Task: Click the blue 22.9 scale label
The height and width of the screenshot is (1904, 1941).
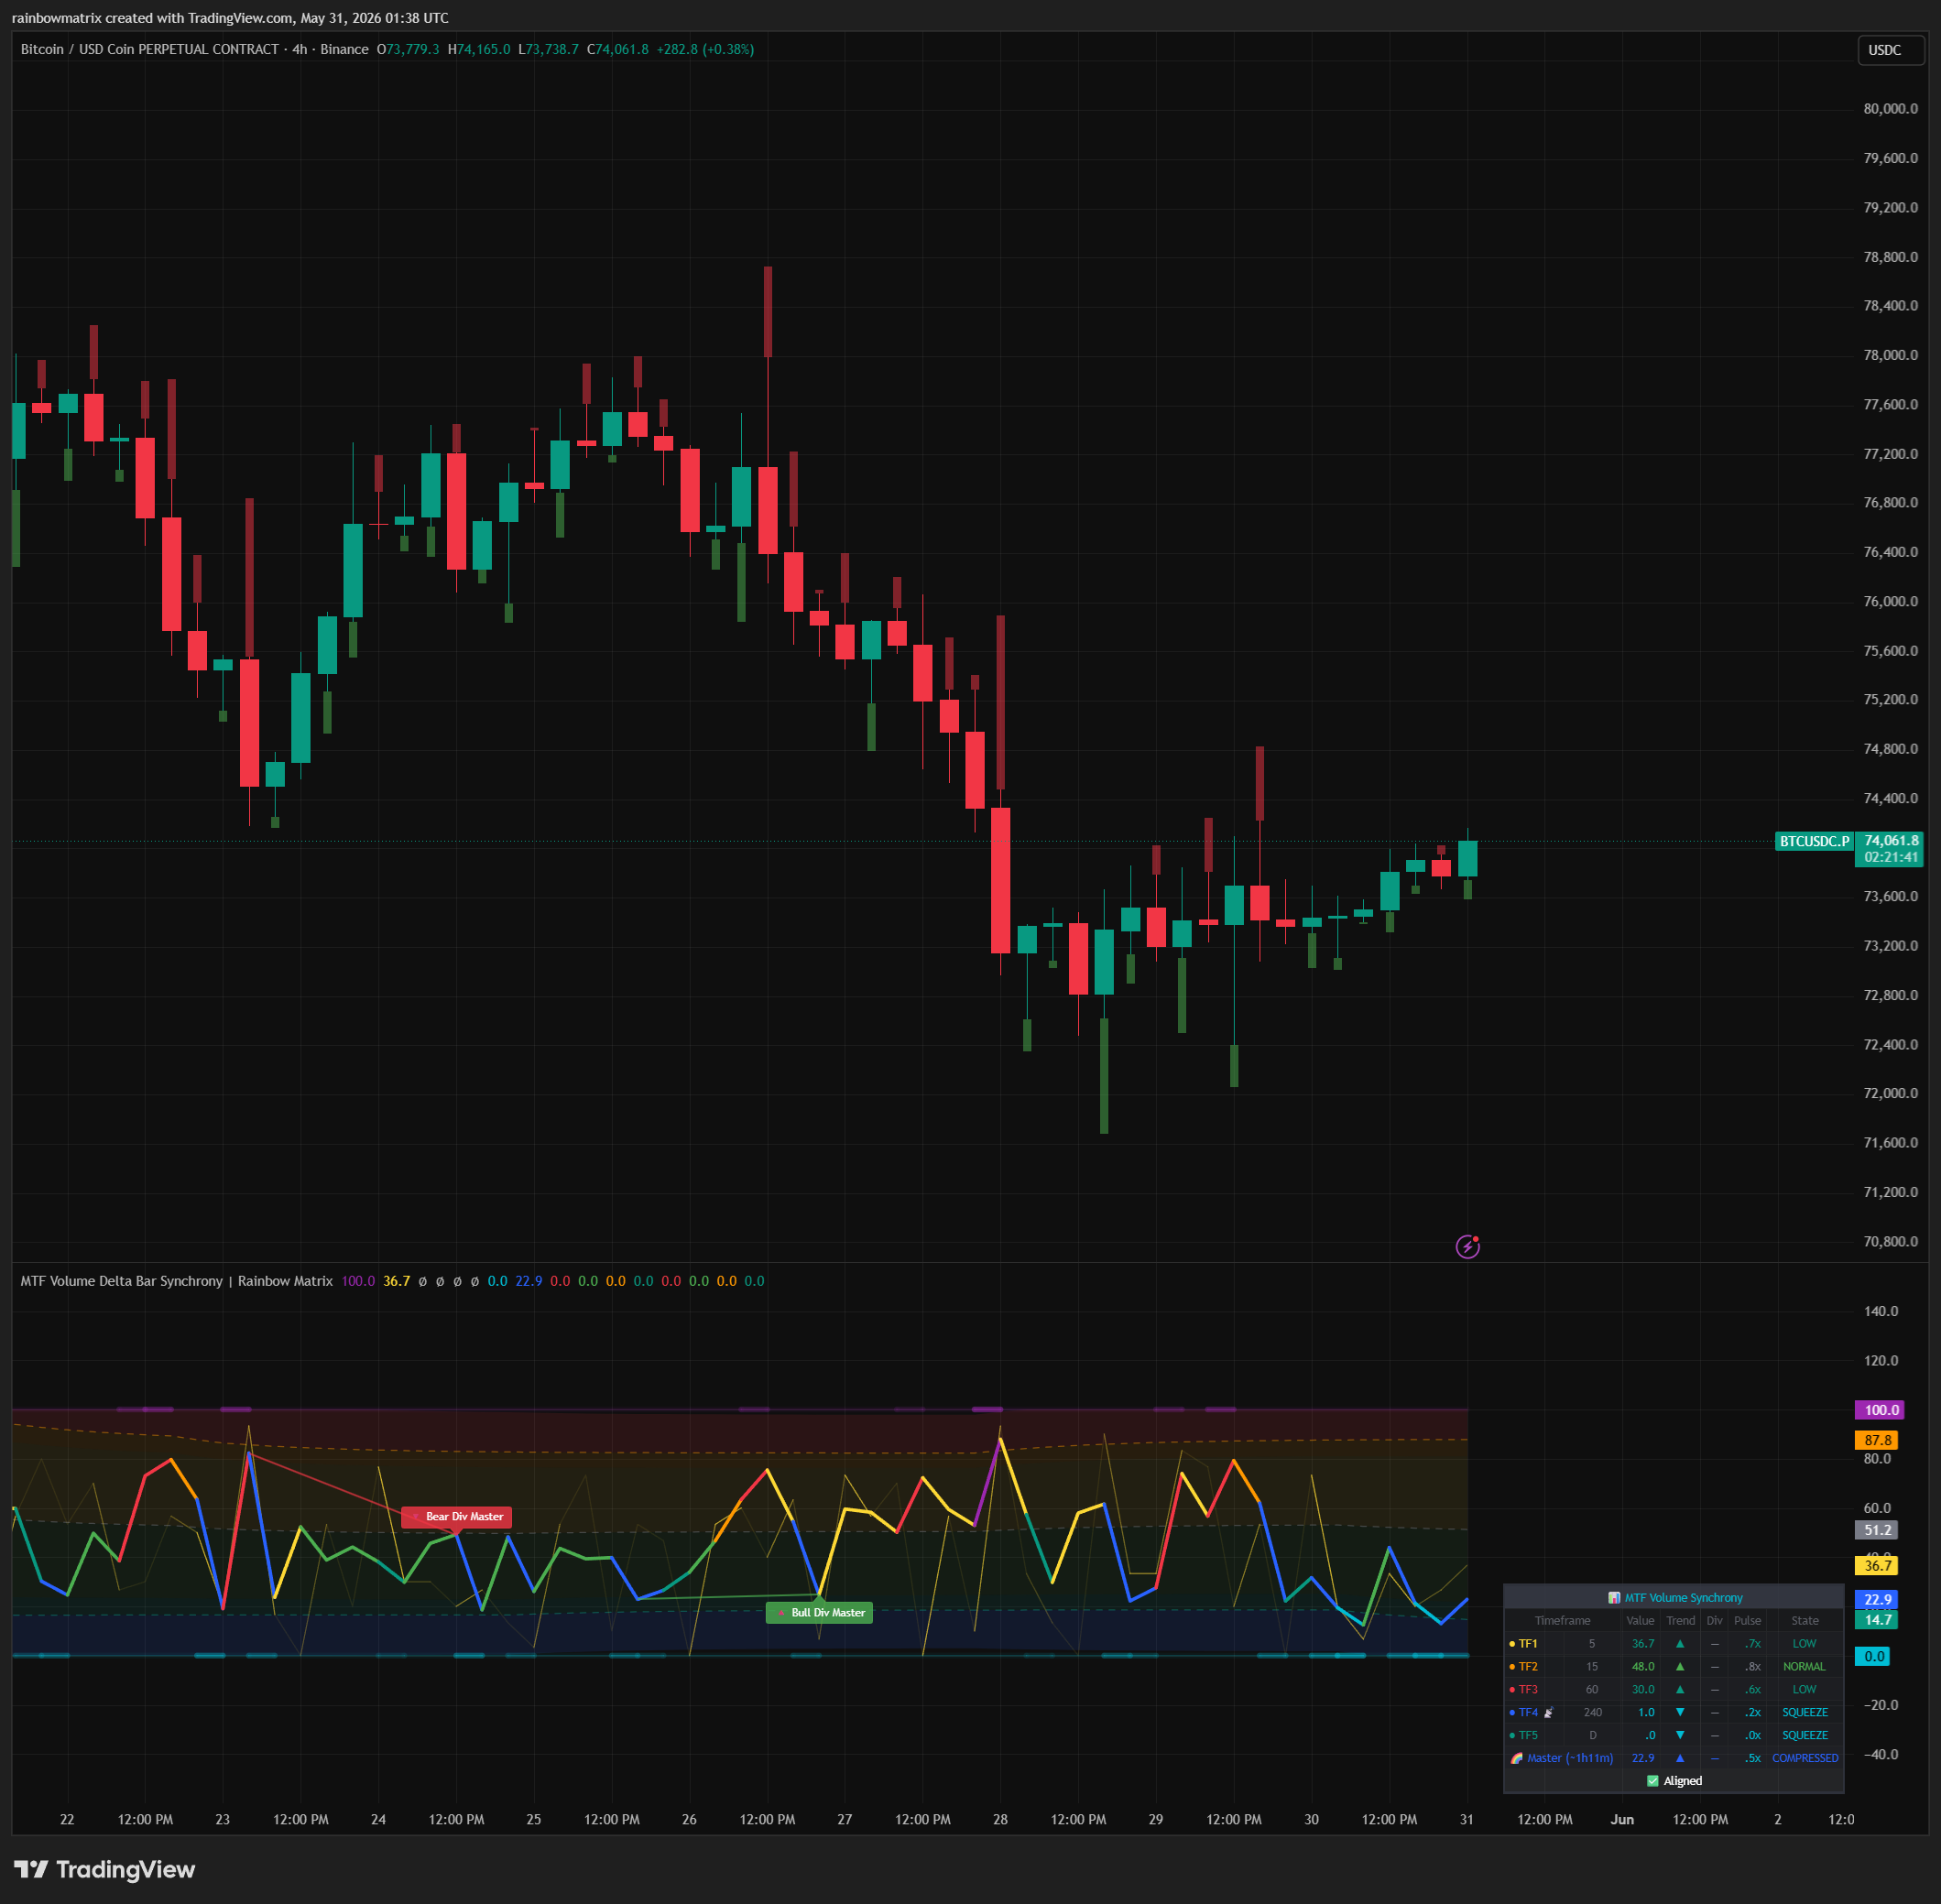Action: tap(1877, 1600)
